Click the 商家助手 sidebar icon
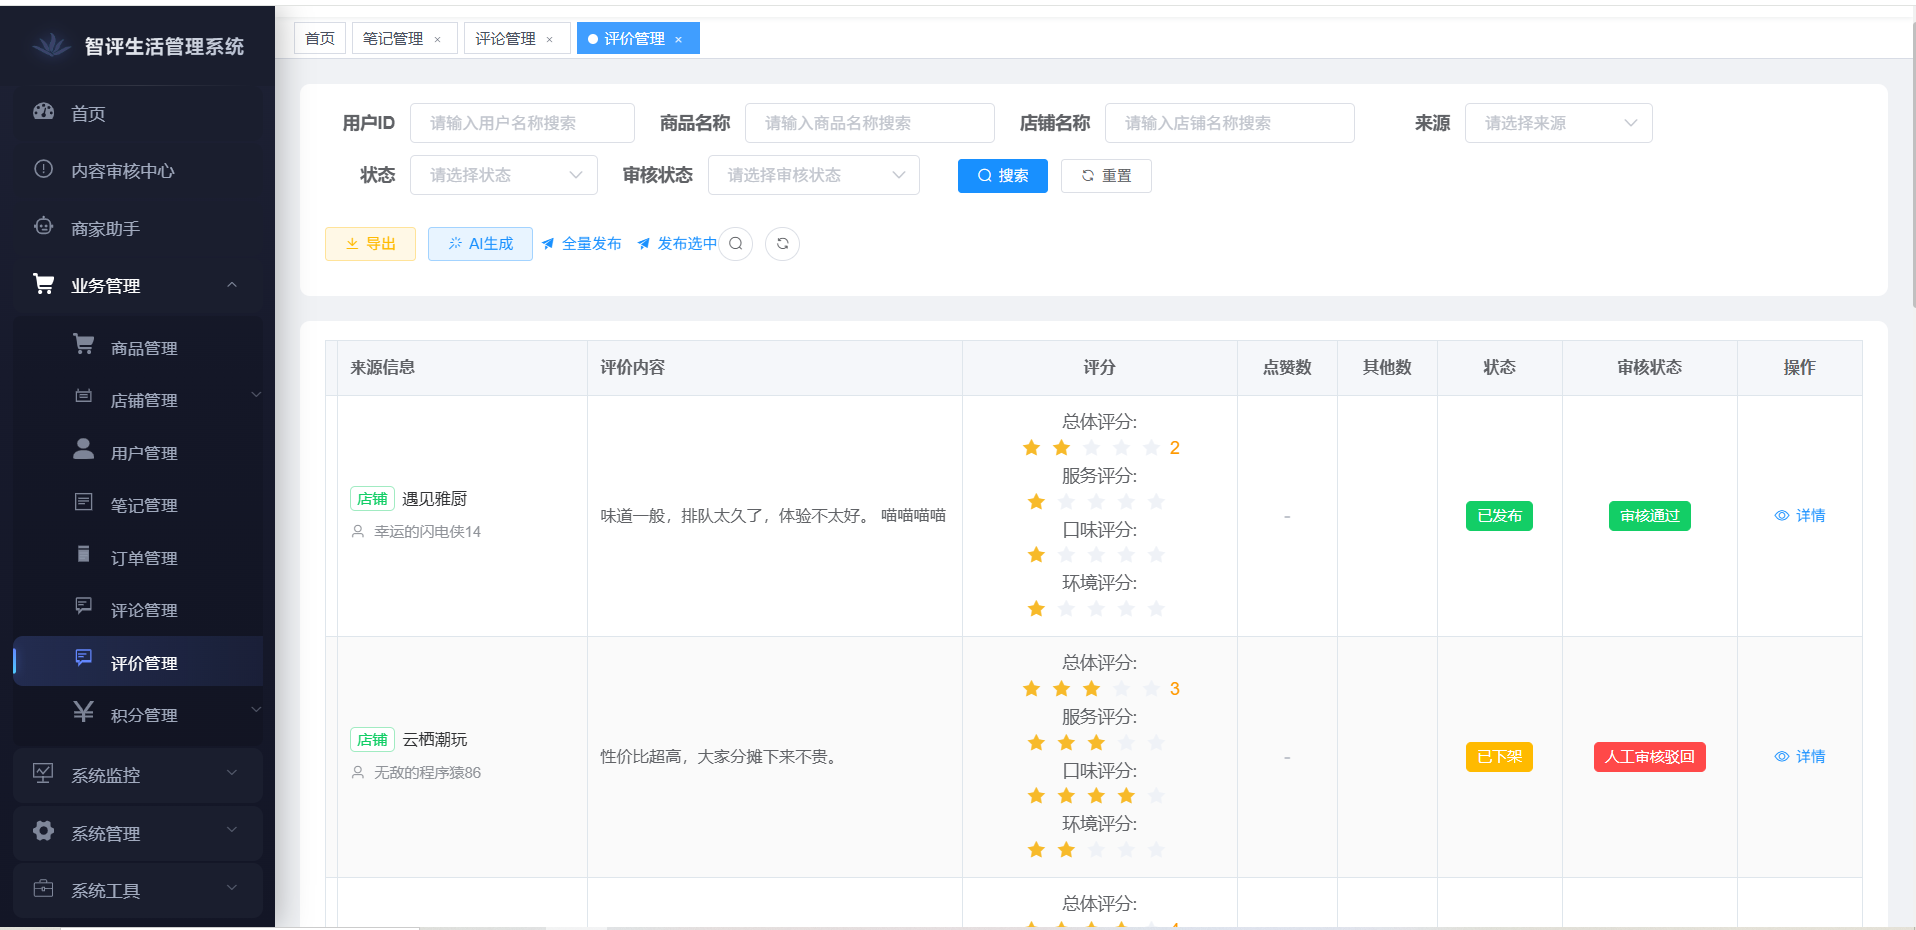 [43, 227]
